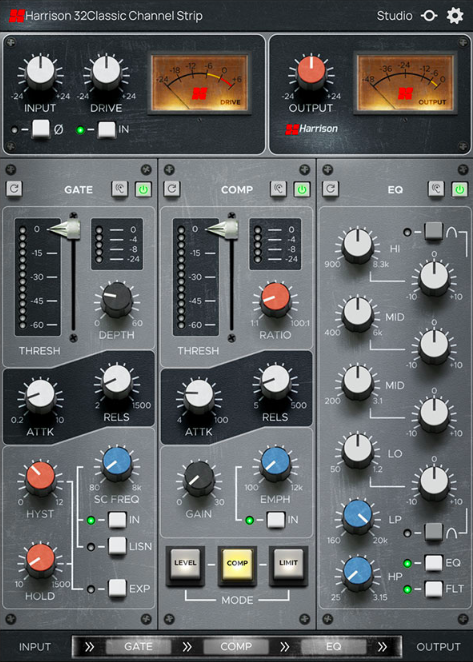Click the red OUTPUT knob

311,72
